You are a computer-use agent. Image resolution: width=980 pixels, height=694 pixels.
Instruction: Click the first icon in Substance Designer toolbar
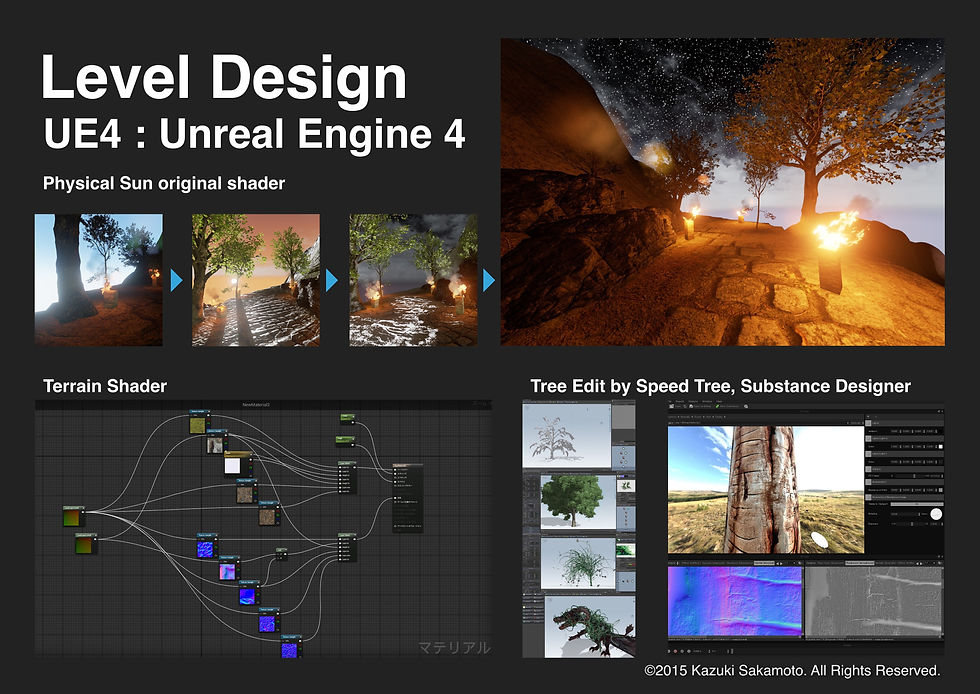[671, 406]
